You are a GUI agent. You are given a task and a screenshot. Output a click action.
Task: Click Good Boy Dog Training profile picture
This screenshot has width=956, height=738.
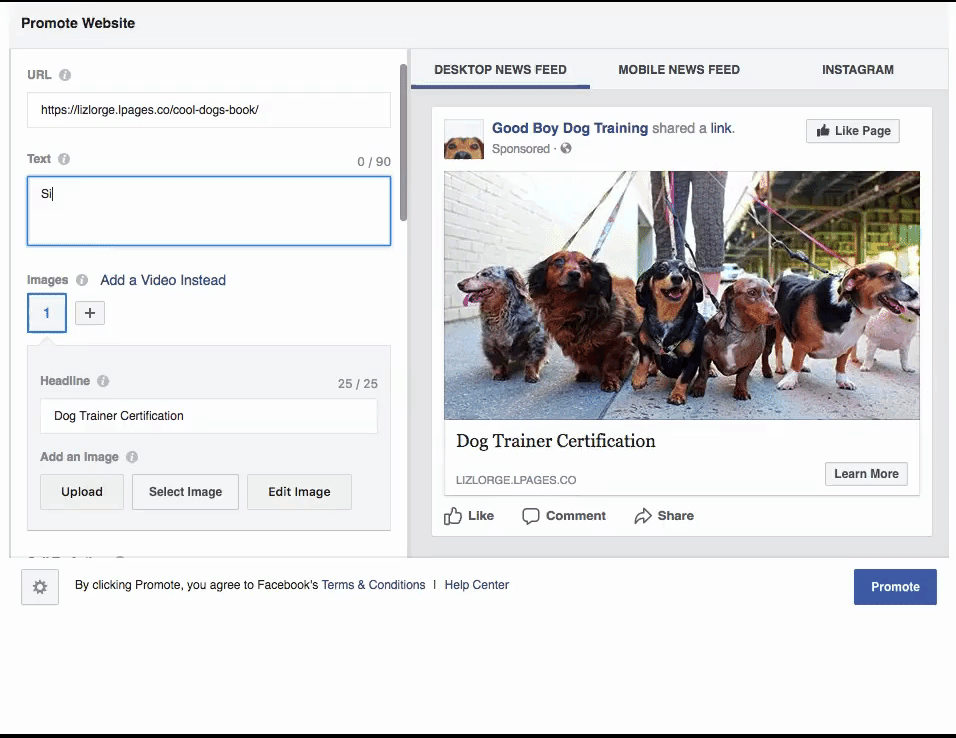[463, 140]
